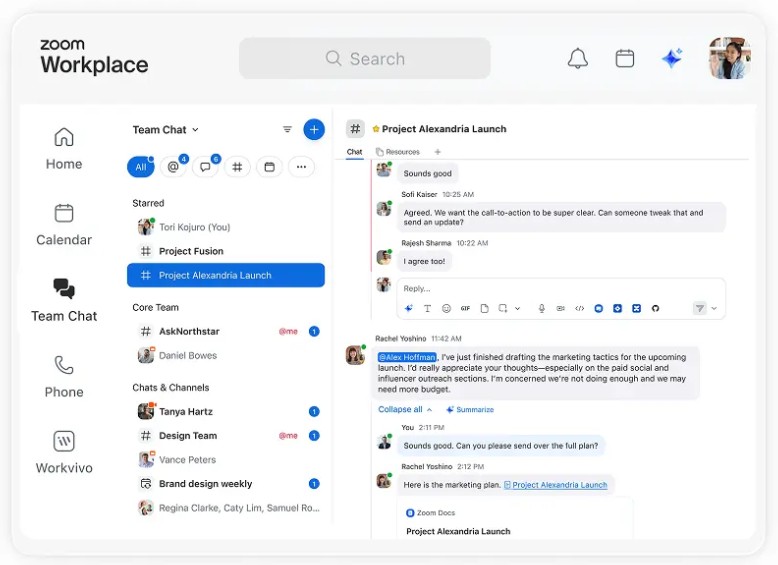Launch the AI Companion sparkle icon
This screenshot has width=778, height=565.
coord(672,59)
